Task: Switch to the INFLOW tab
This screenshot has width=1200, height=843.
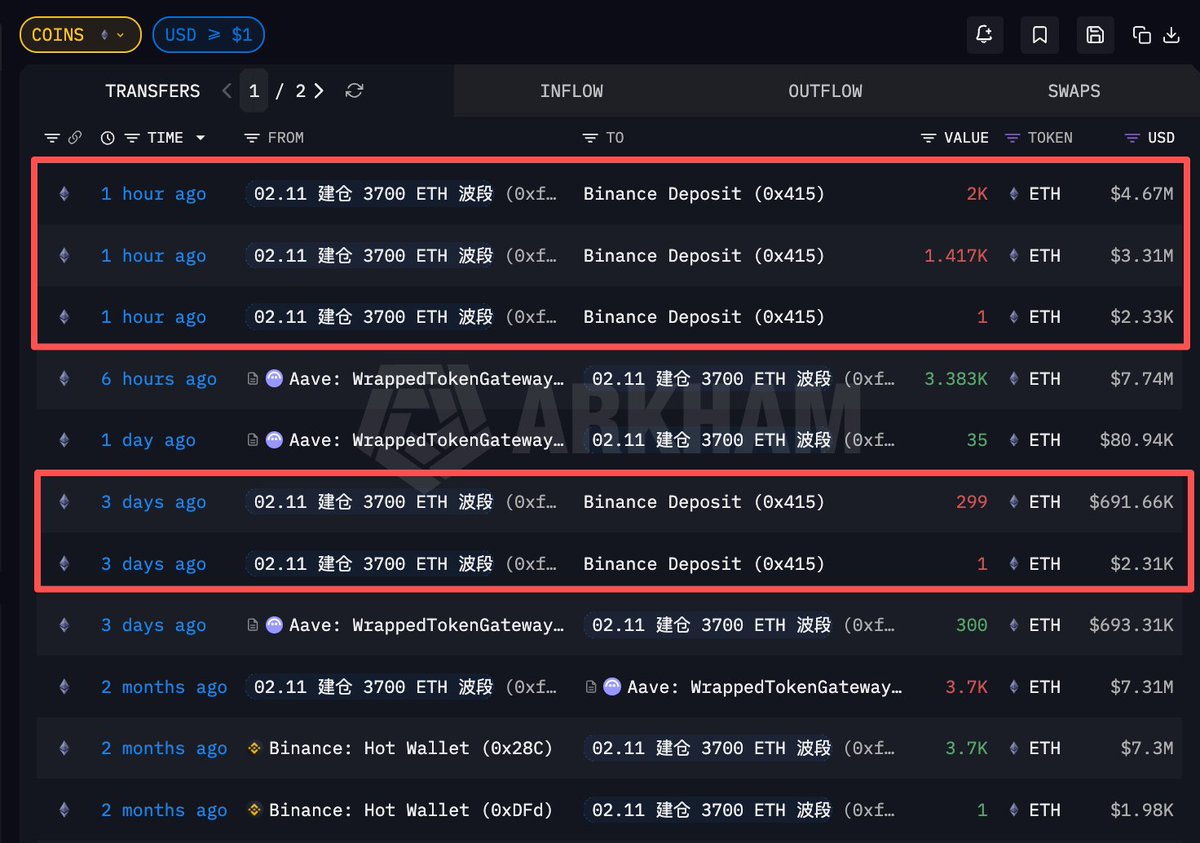Action: coord(571,91)
